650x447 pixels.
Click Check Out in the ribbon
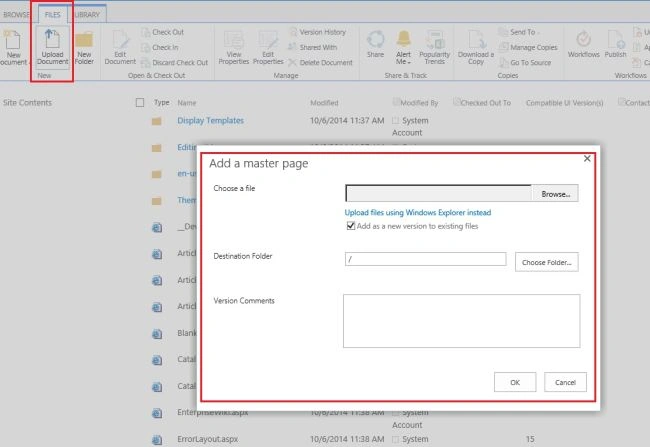(x=162, y=32)
